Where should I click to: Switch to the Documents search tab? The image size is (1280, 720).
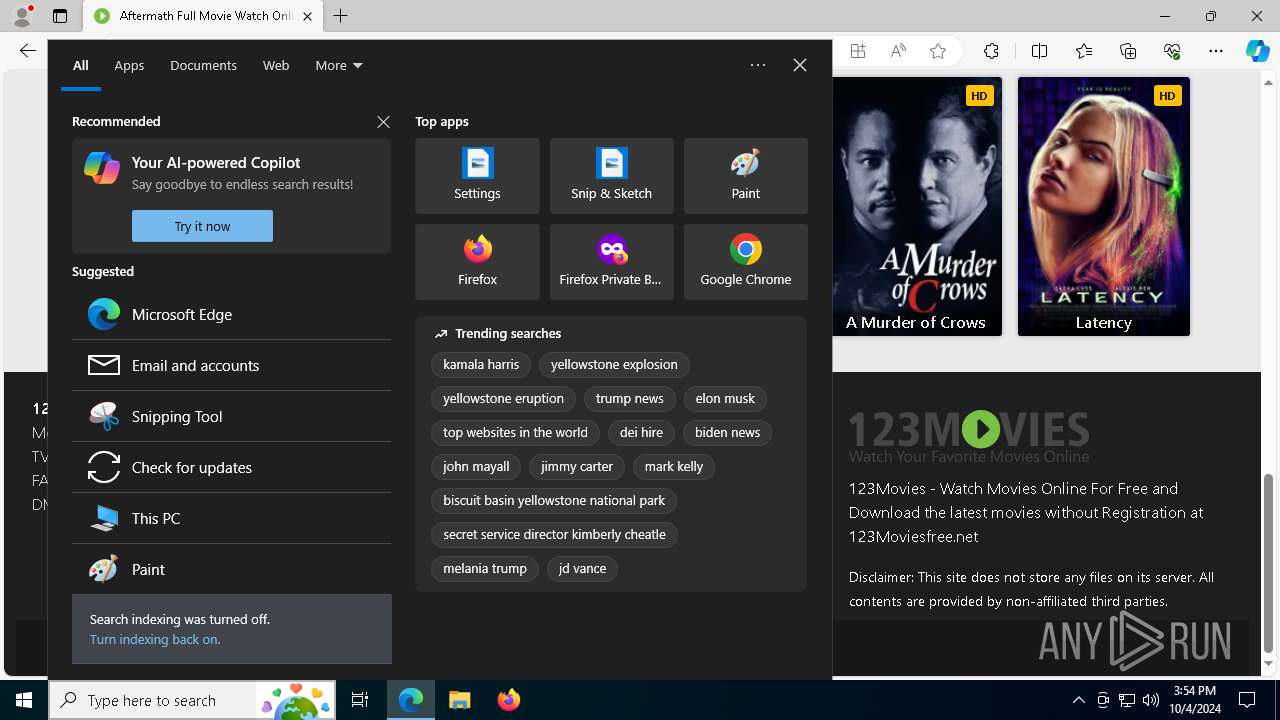[203, 65]
